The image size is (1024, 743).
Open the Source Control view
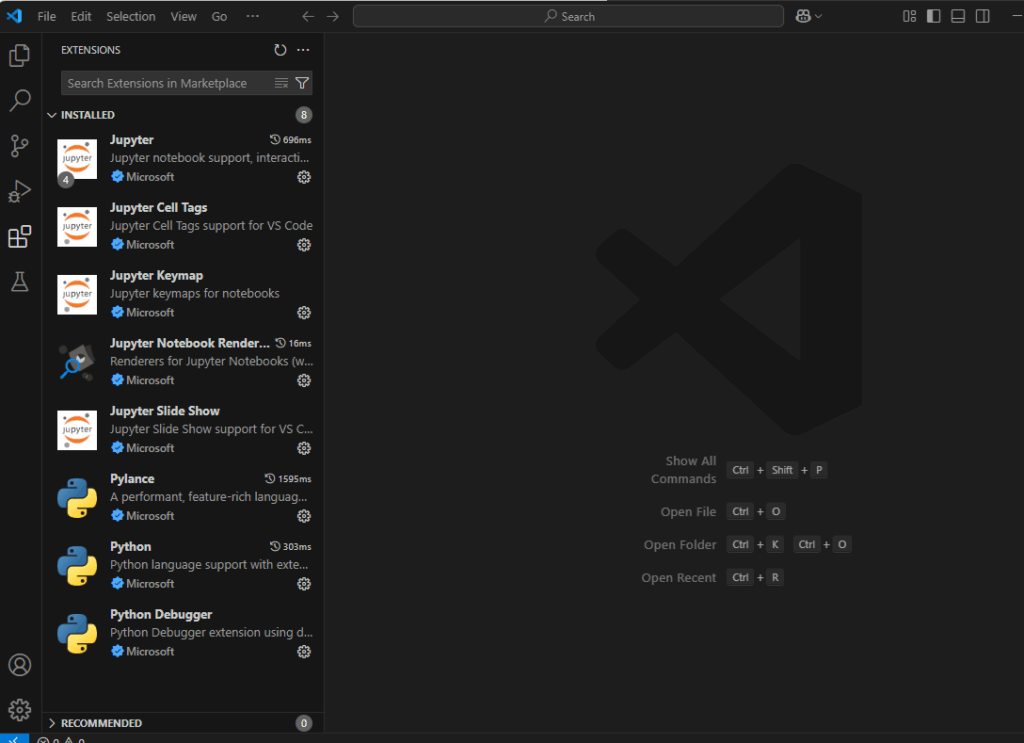pyautogui.click(x=20, y=146)
